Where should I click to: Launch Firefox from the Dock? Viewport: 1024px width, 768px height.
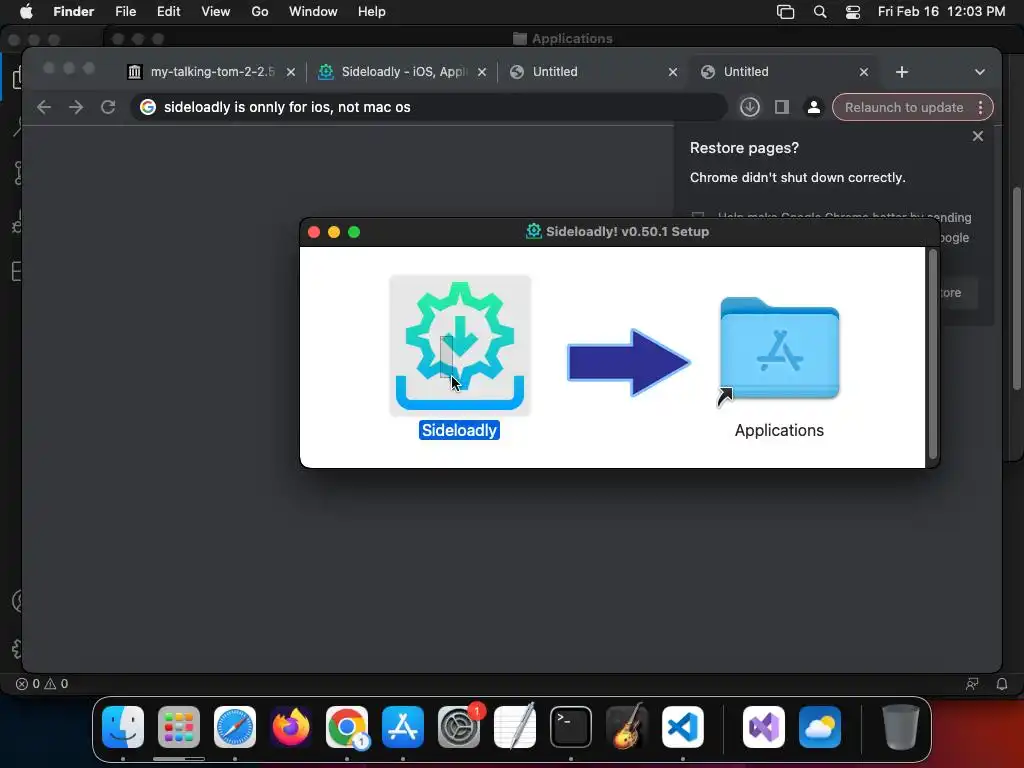[x=291, y=727]
